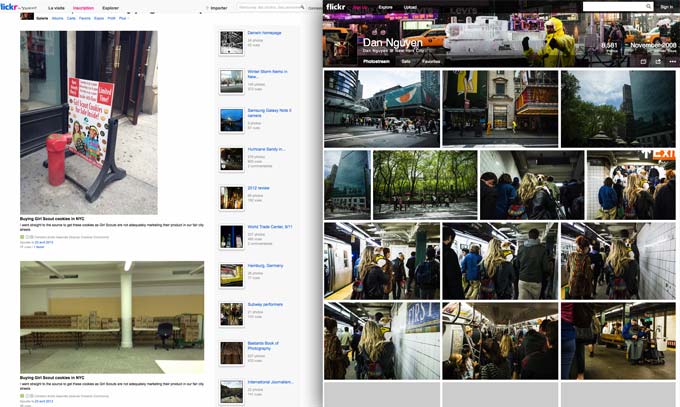Open the three-dots more menu on the cover
The height and width of the screenshot is (407, 680).
click(672, 62)
